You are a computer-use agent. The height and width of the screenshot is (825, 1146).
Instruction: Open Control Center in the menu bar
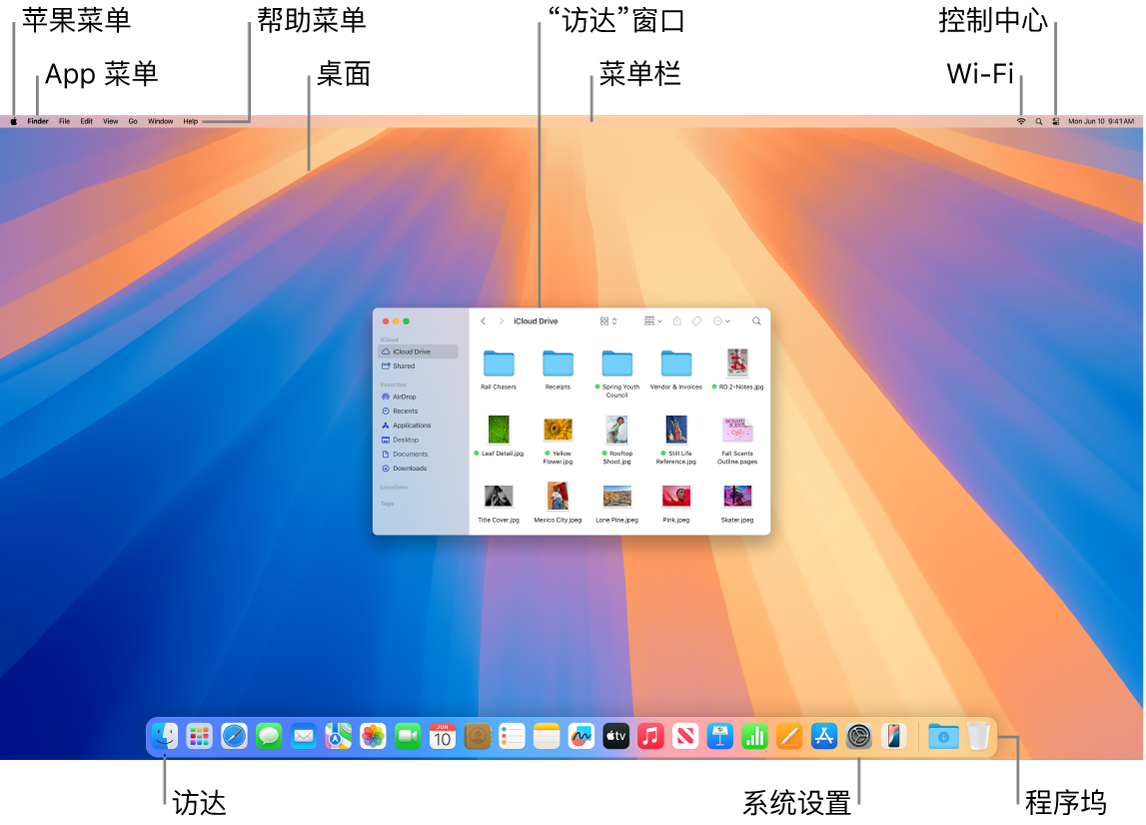[x=1055, y=121]
